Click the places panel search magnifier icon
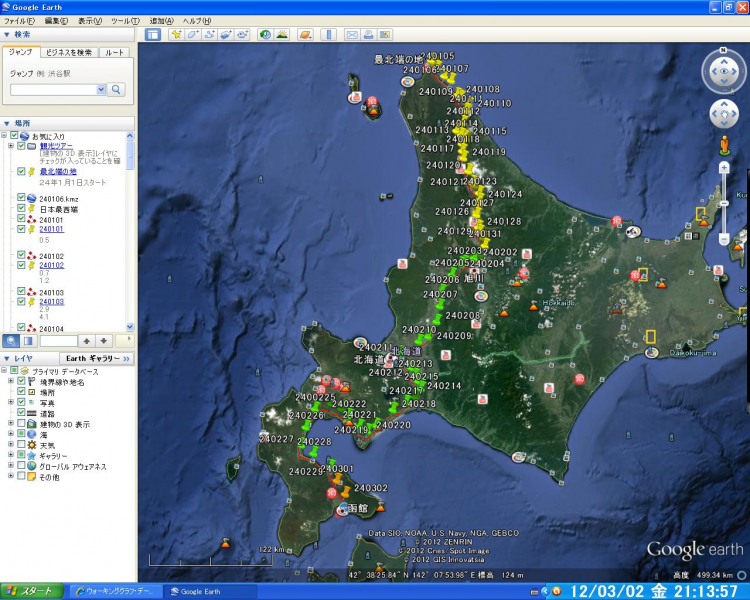750x600 pixels. [x=11, y=341]
